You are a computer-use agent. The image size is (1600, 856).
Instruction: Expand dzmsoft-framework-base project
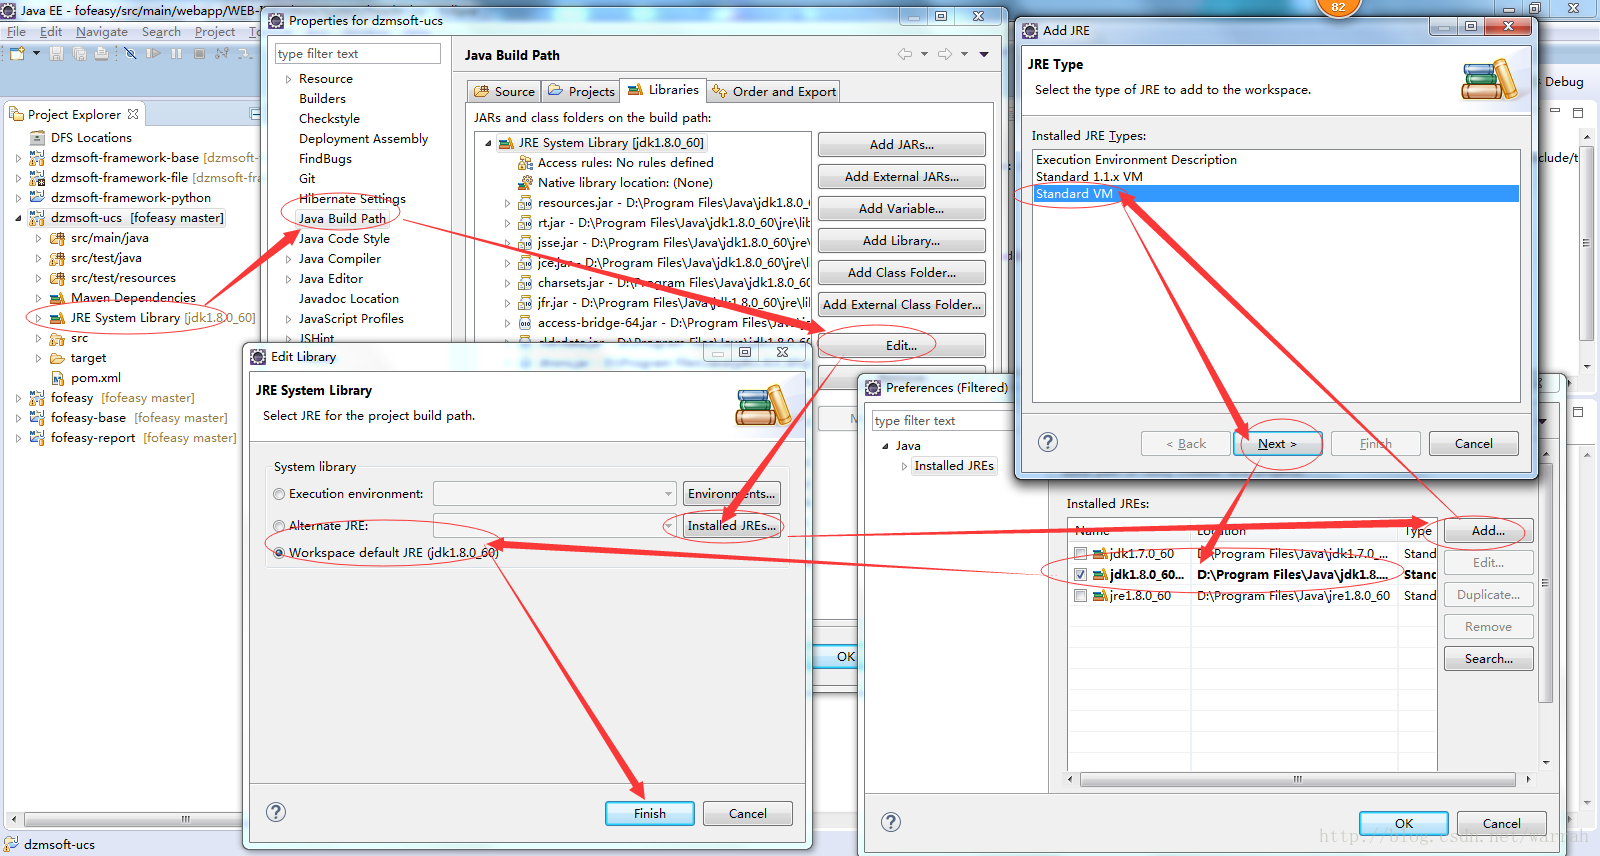coord(18,158)
